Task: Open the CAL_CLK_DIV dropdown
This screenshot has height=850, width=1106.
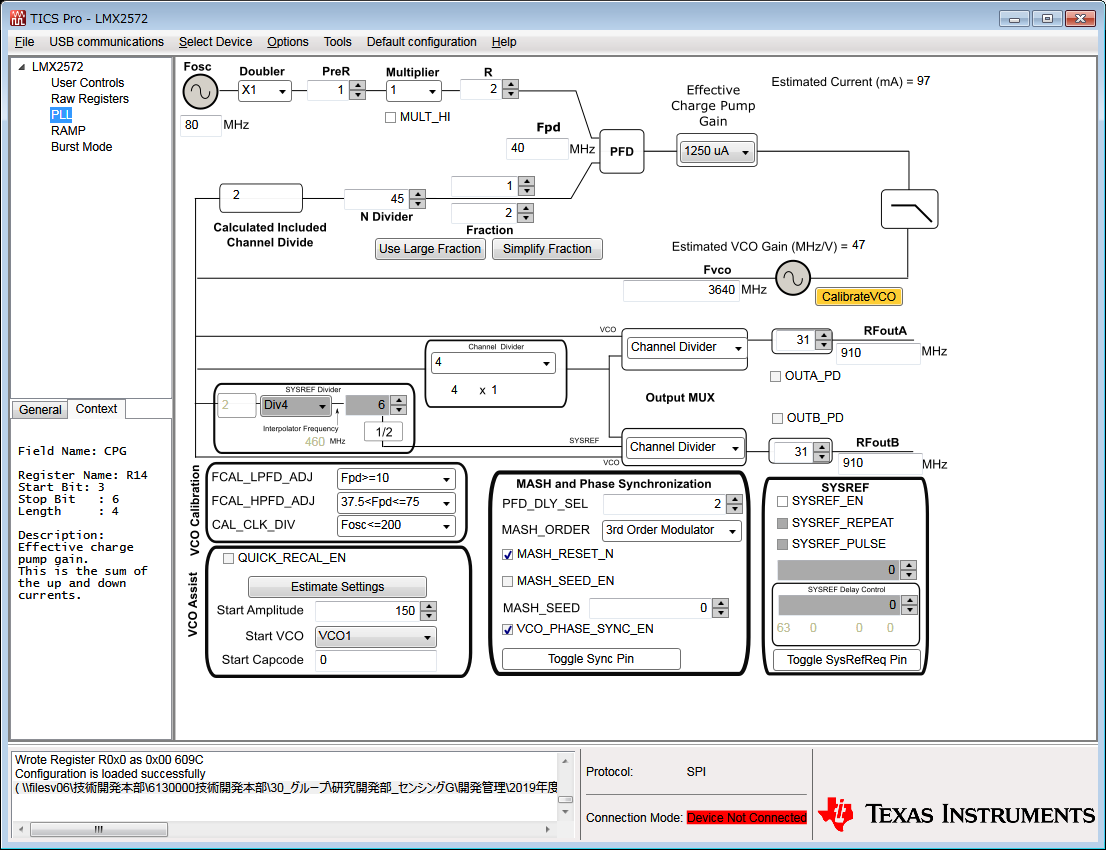Action: coord(396,526)
